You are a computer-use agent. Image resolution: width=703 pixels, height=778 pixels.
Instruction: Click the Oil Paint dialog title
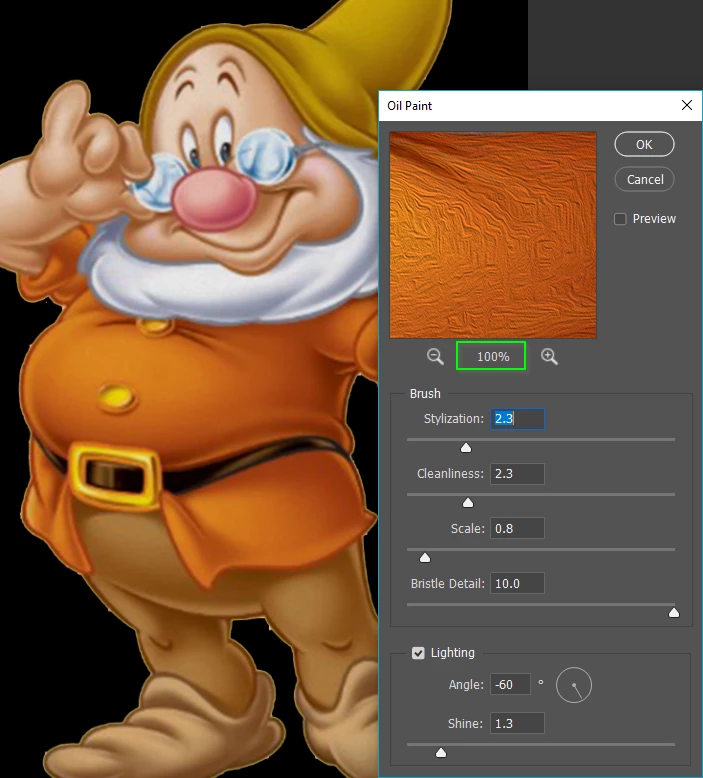click(409, 106)
